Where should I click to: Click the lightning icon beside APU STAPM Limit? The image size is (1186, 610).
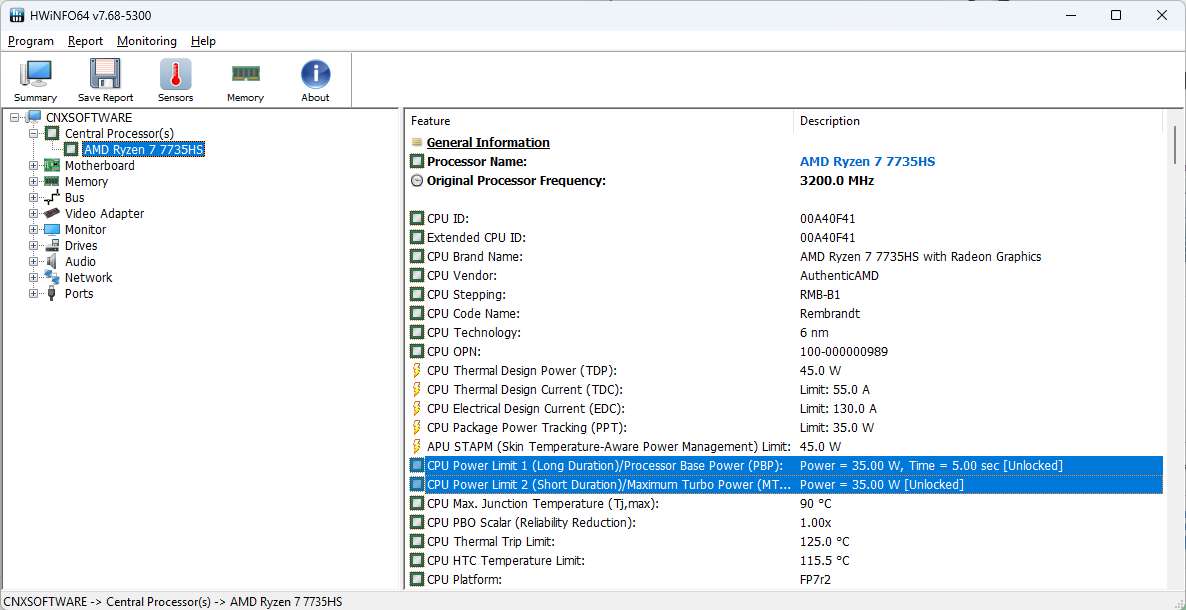pos(417,447)
